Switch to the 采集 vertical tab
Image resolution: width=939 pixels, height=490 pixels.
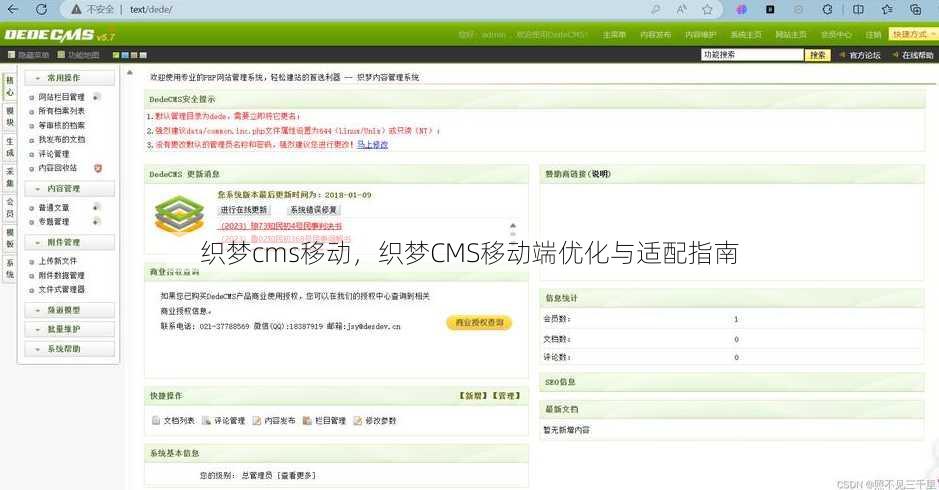tap(10, 177)
